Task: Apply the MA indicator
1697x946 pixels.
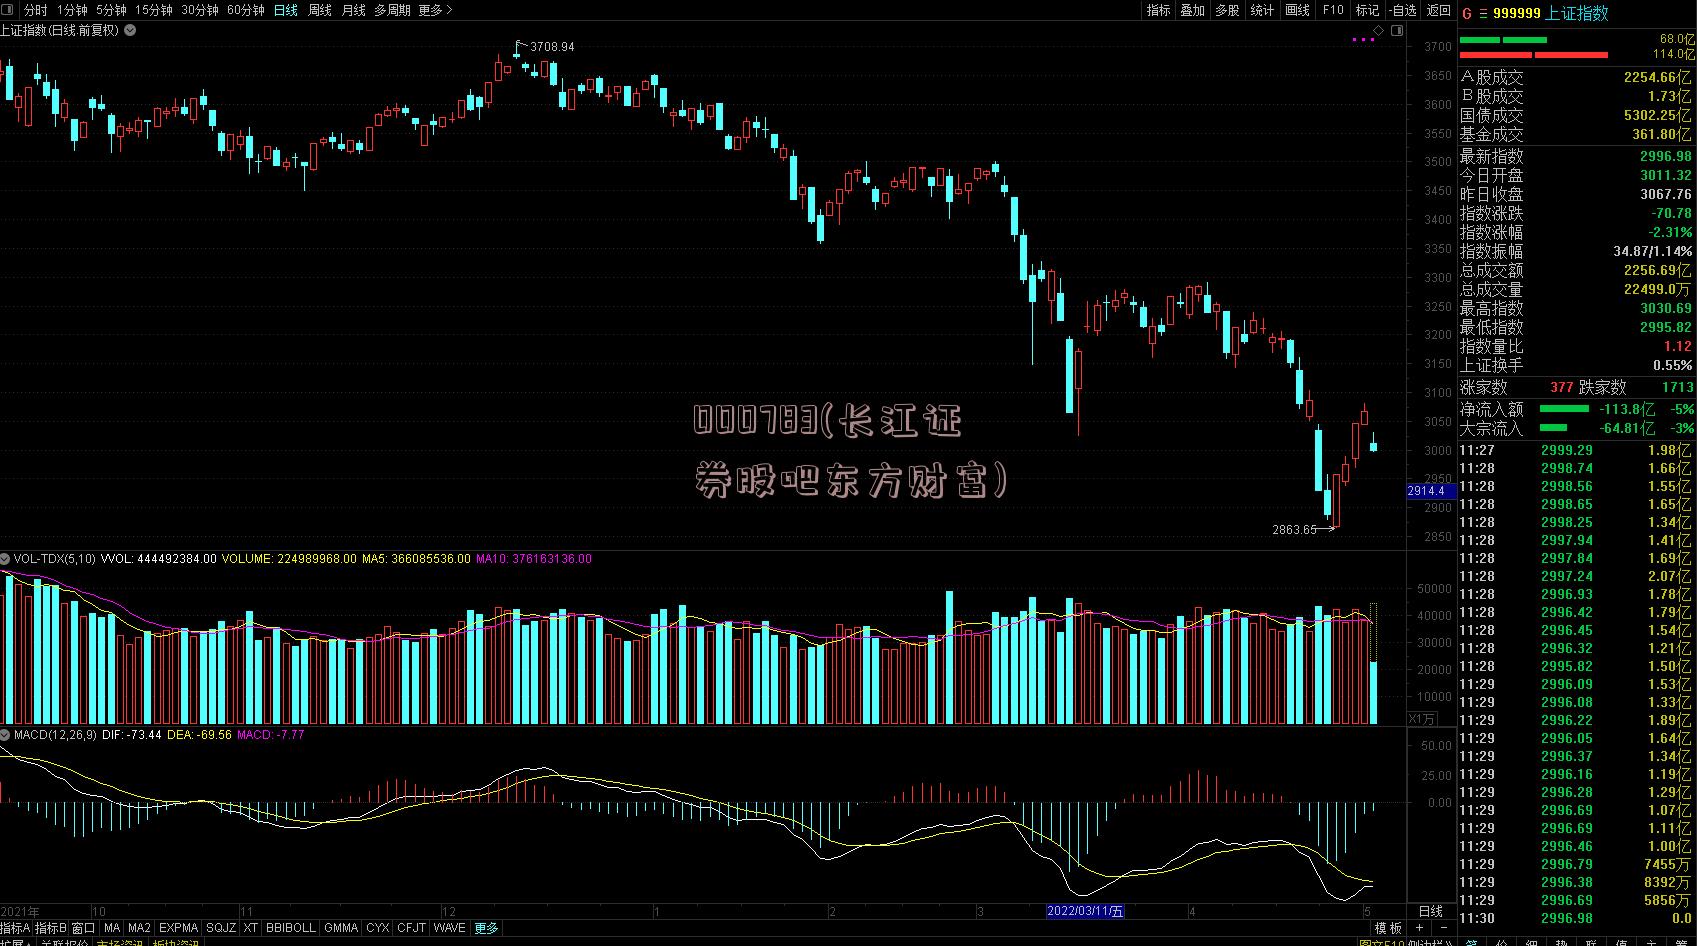Action: click(112, 928)
